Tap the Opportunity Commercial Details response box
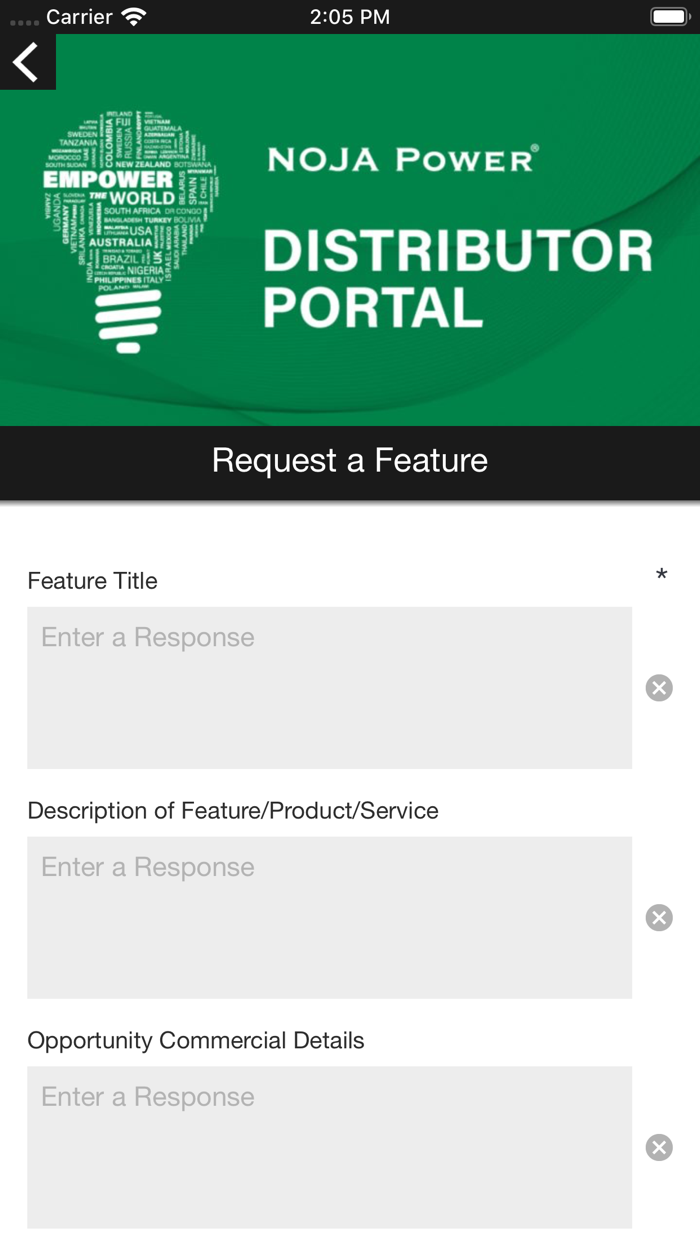 point(328,1147)
